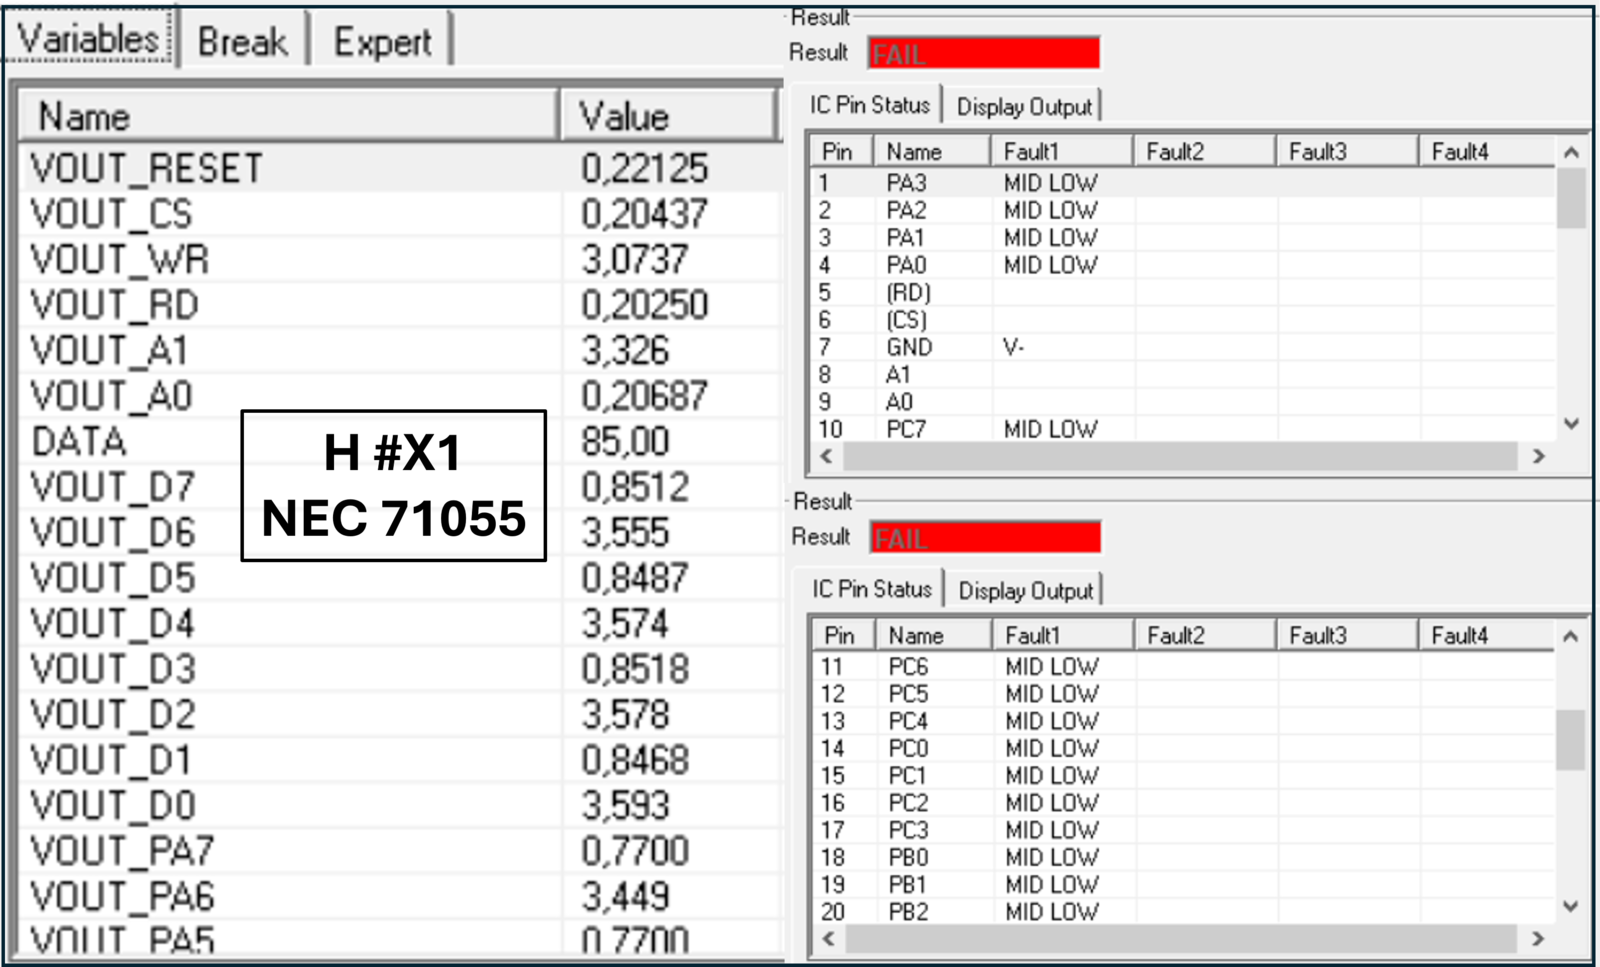This screenshot has width=1600, height=967.
Task: Select pin 10 PC7 row
Action: coord(1182,429)
